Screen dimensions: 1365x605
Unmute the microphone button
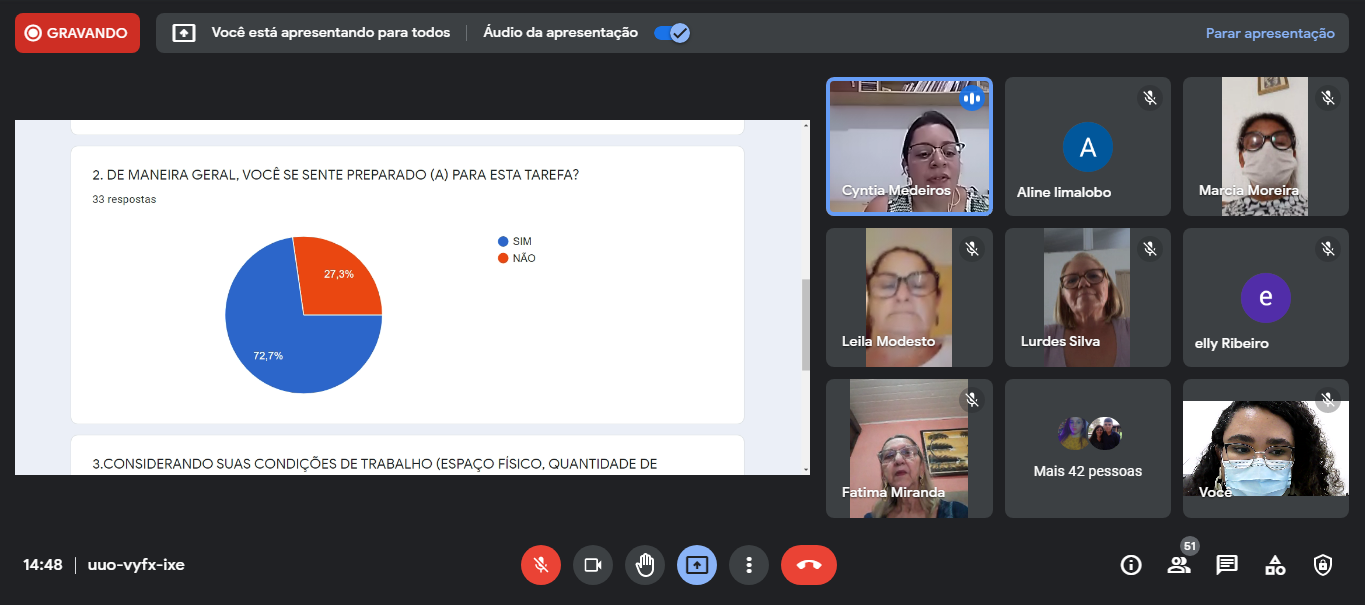[541, 565]
